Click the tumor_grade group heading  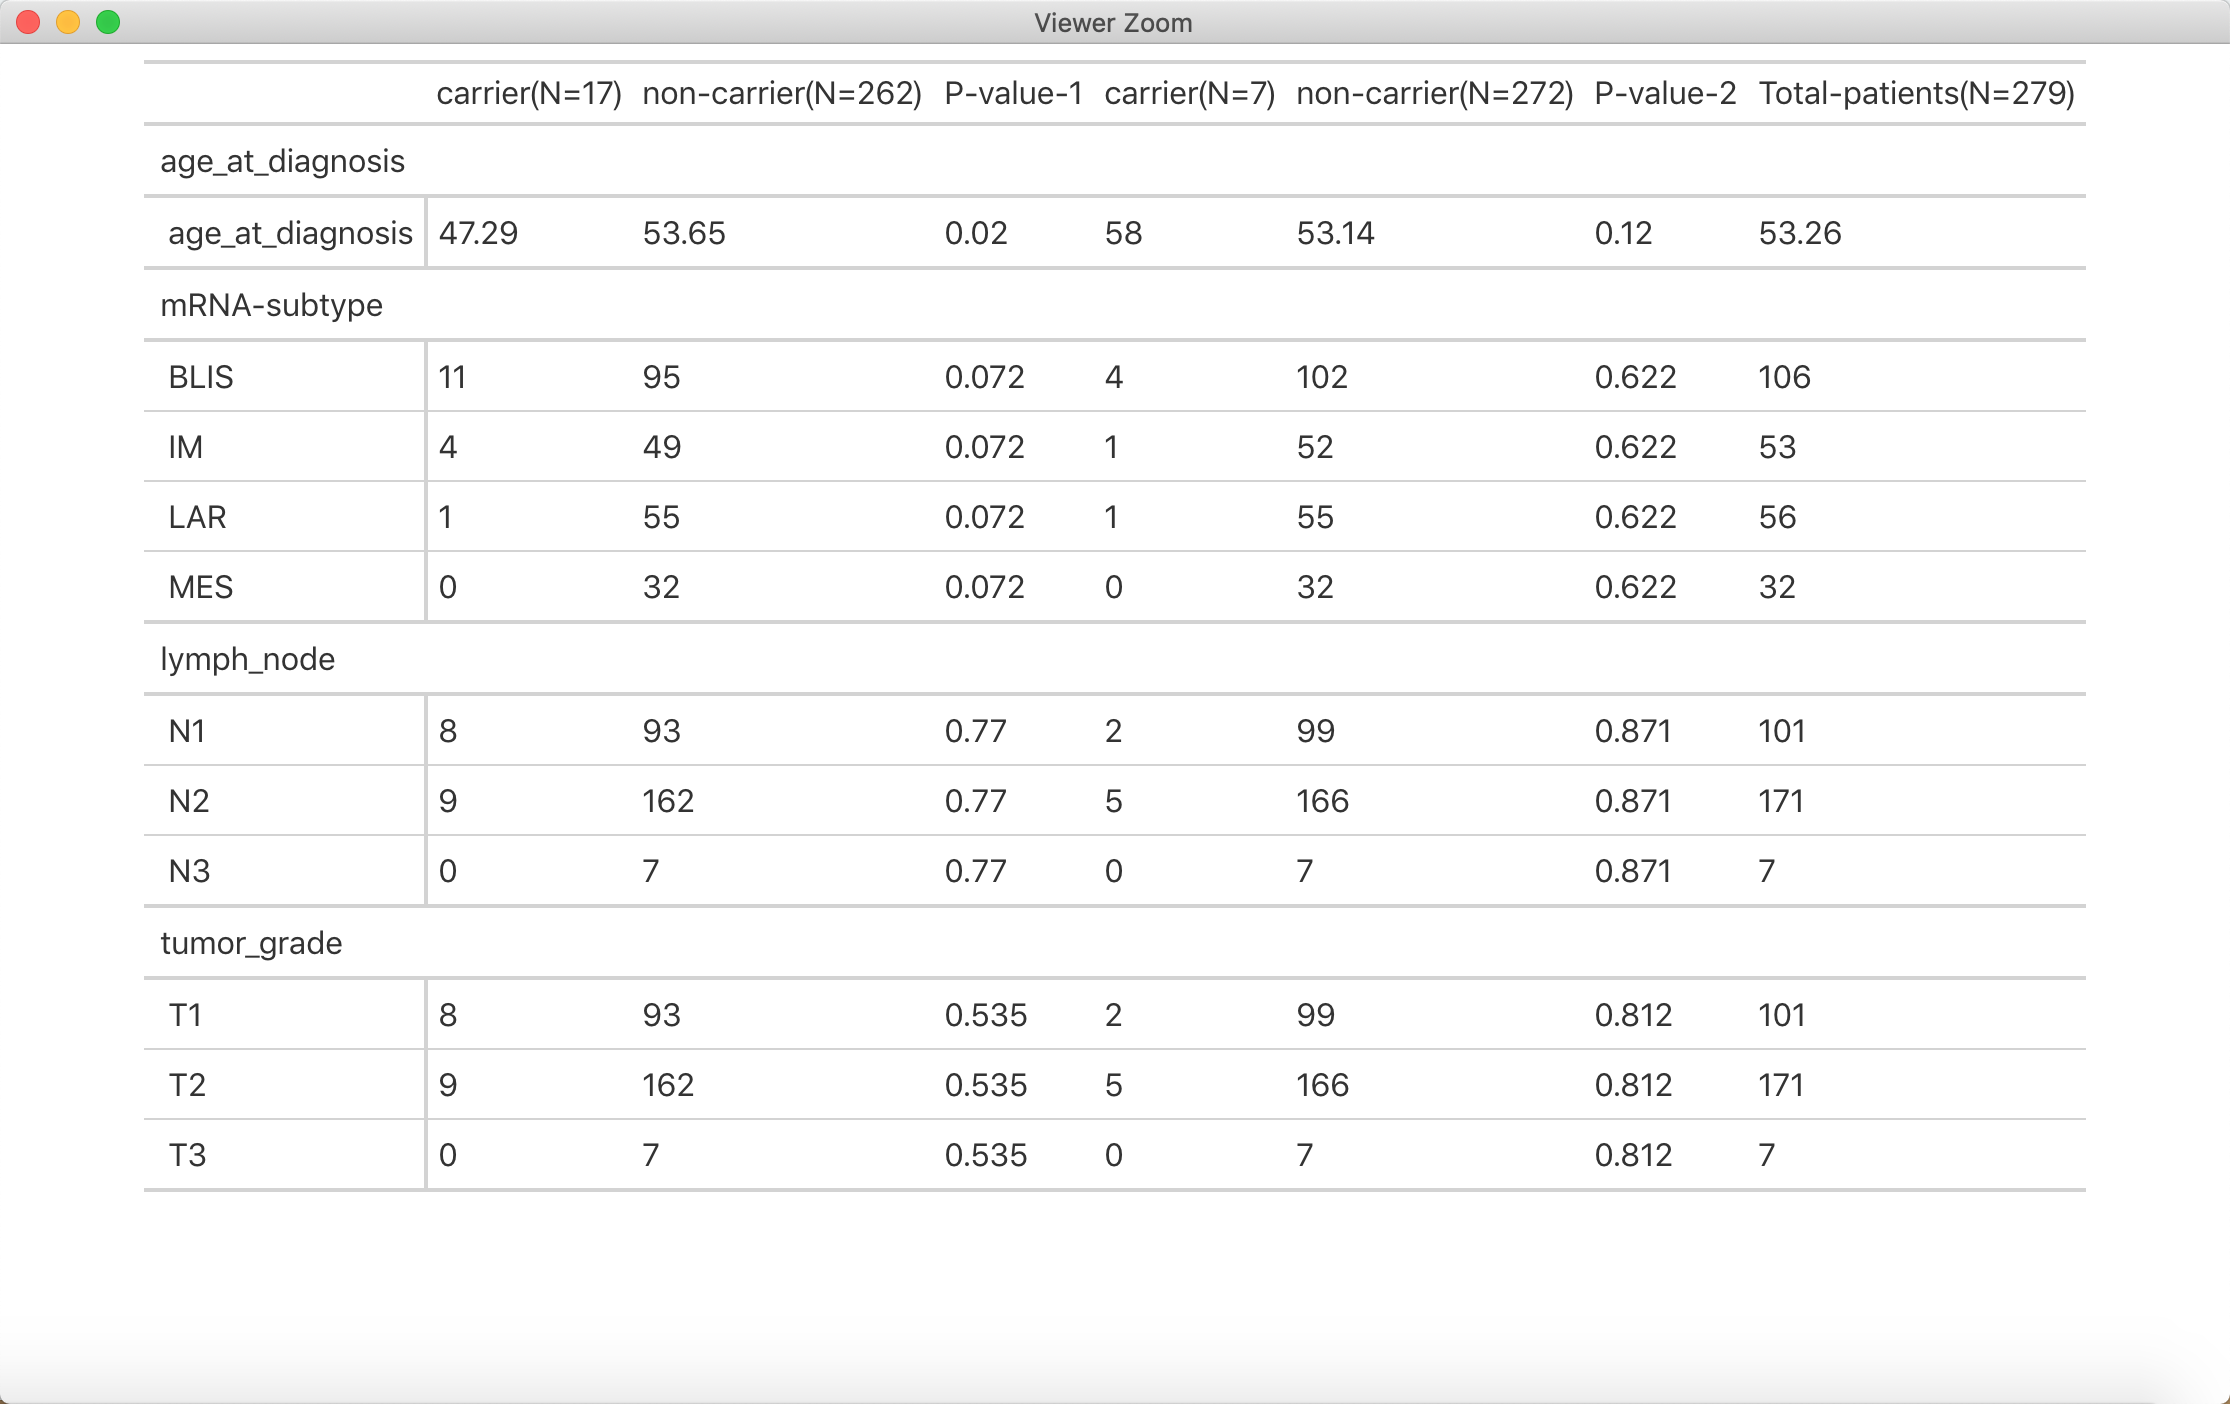pos(251,943)
